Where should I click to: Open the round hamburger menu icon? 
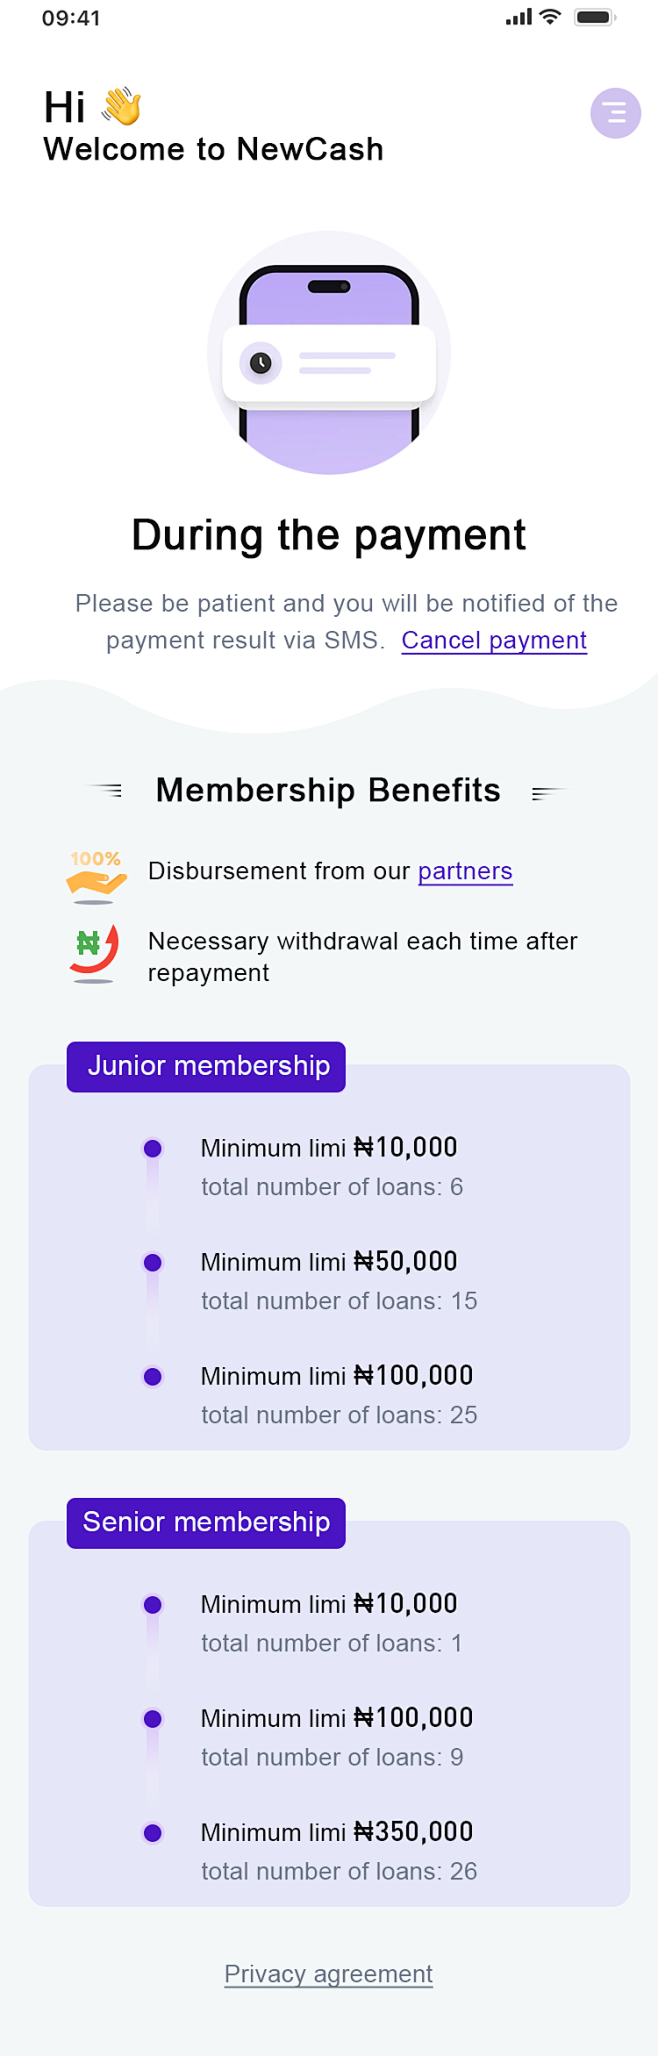tap(615, 113)
